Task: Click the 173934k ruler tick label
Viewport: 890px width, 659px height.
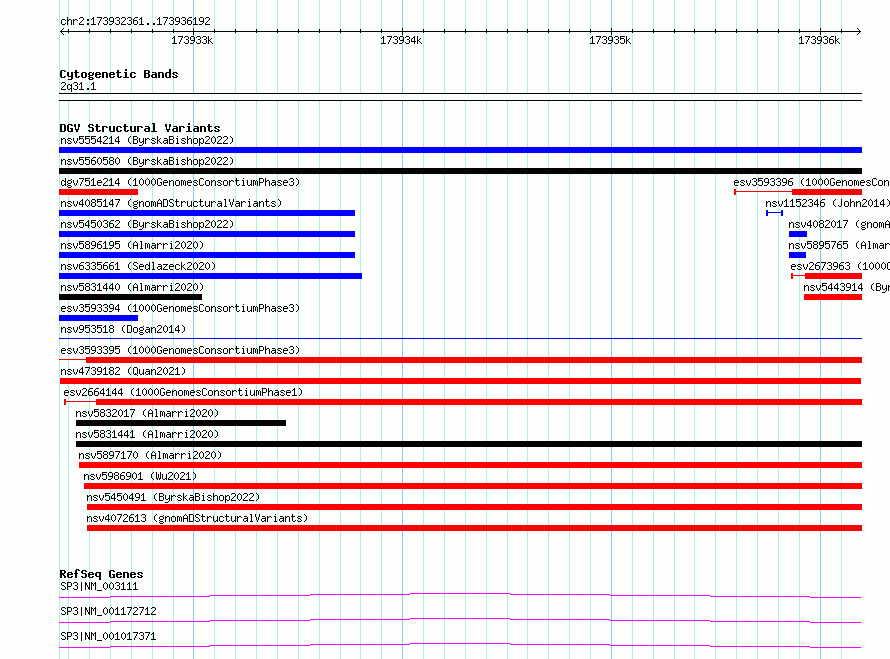Action: (401, 40)
